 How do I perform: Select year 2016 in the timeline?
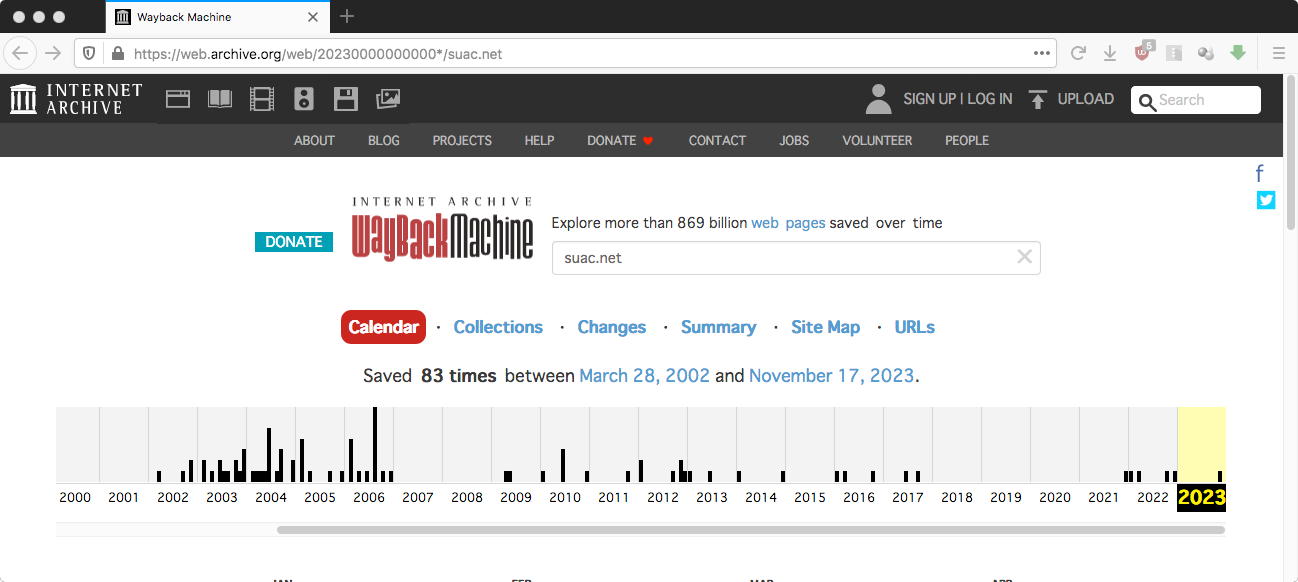pyautogui.click(x=859, y=497)
